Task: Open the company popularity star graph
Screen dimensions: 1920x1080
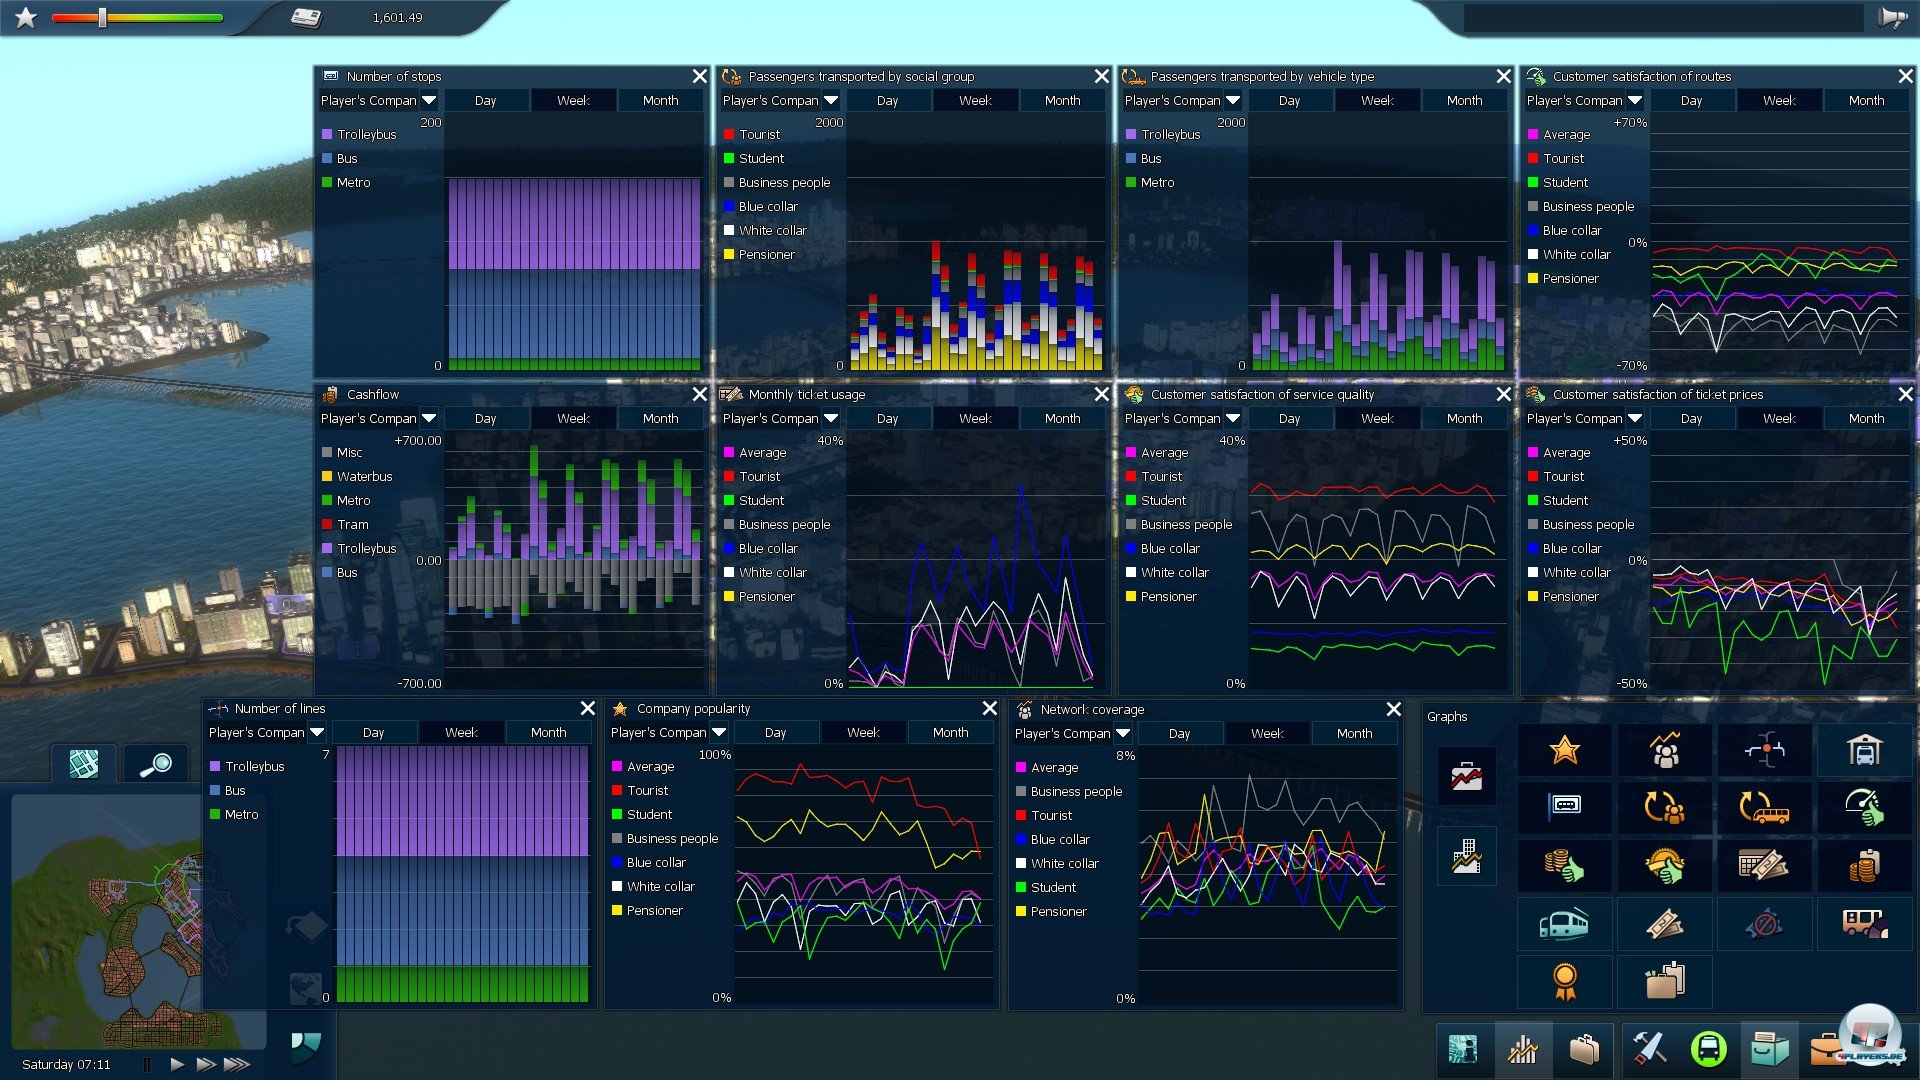Action: (1564, 750)
